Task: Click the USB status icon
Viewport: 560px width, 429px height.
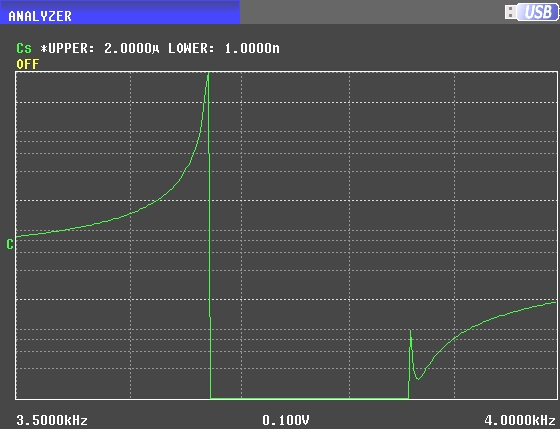Action: pyautogui.click(x=531, y=12)
